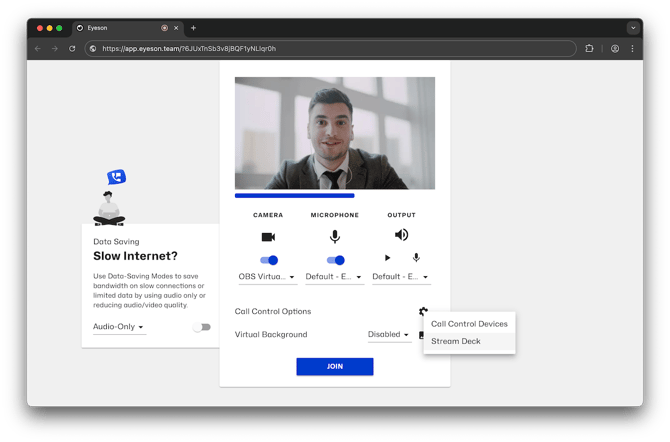Turn off the camera toggle
Screen dimensions: 670x442
point(268,260)
